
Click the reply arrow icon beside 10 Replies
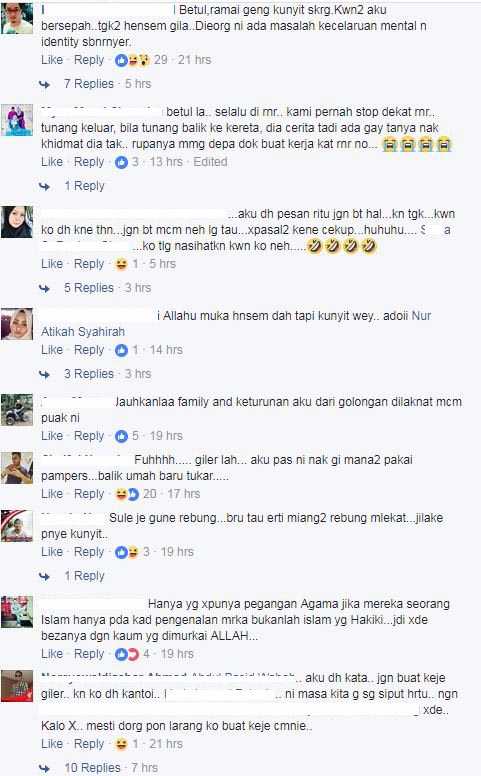[x=45, y=768]
